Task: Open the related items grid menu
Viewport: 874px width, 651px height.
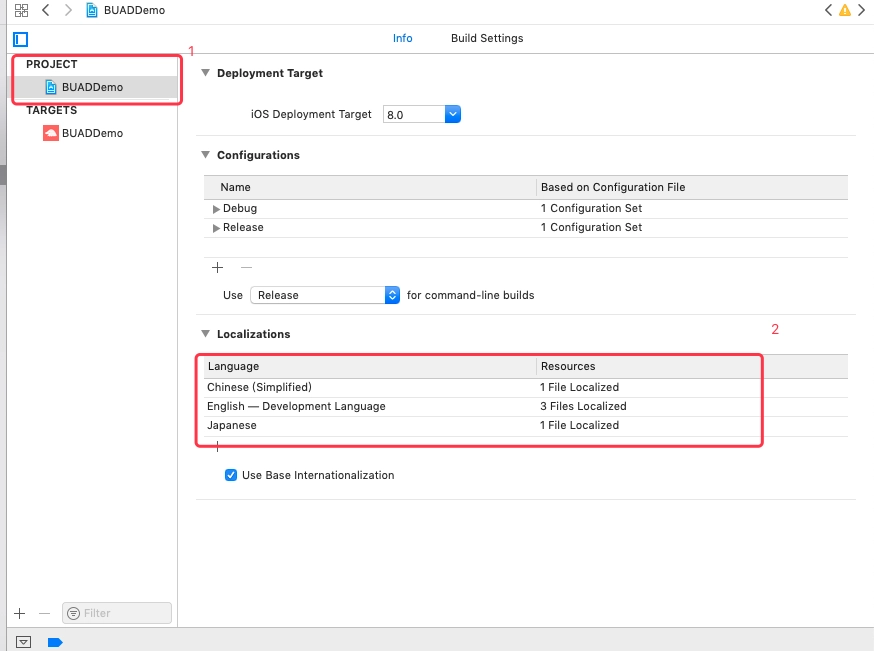Action: point(21,10)
